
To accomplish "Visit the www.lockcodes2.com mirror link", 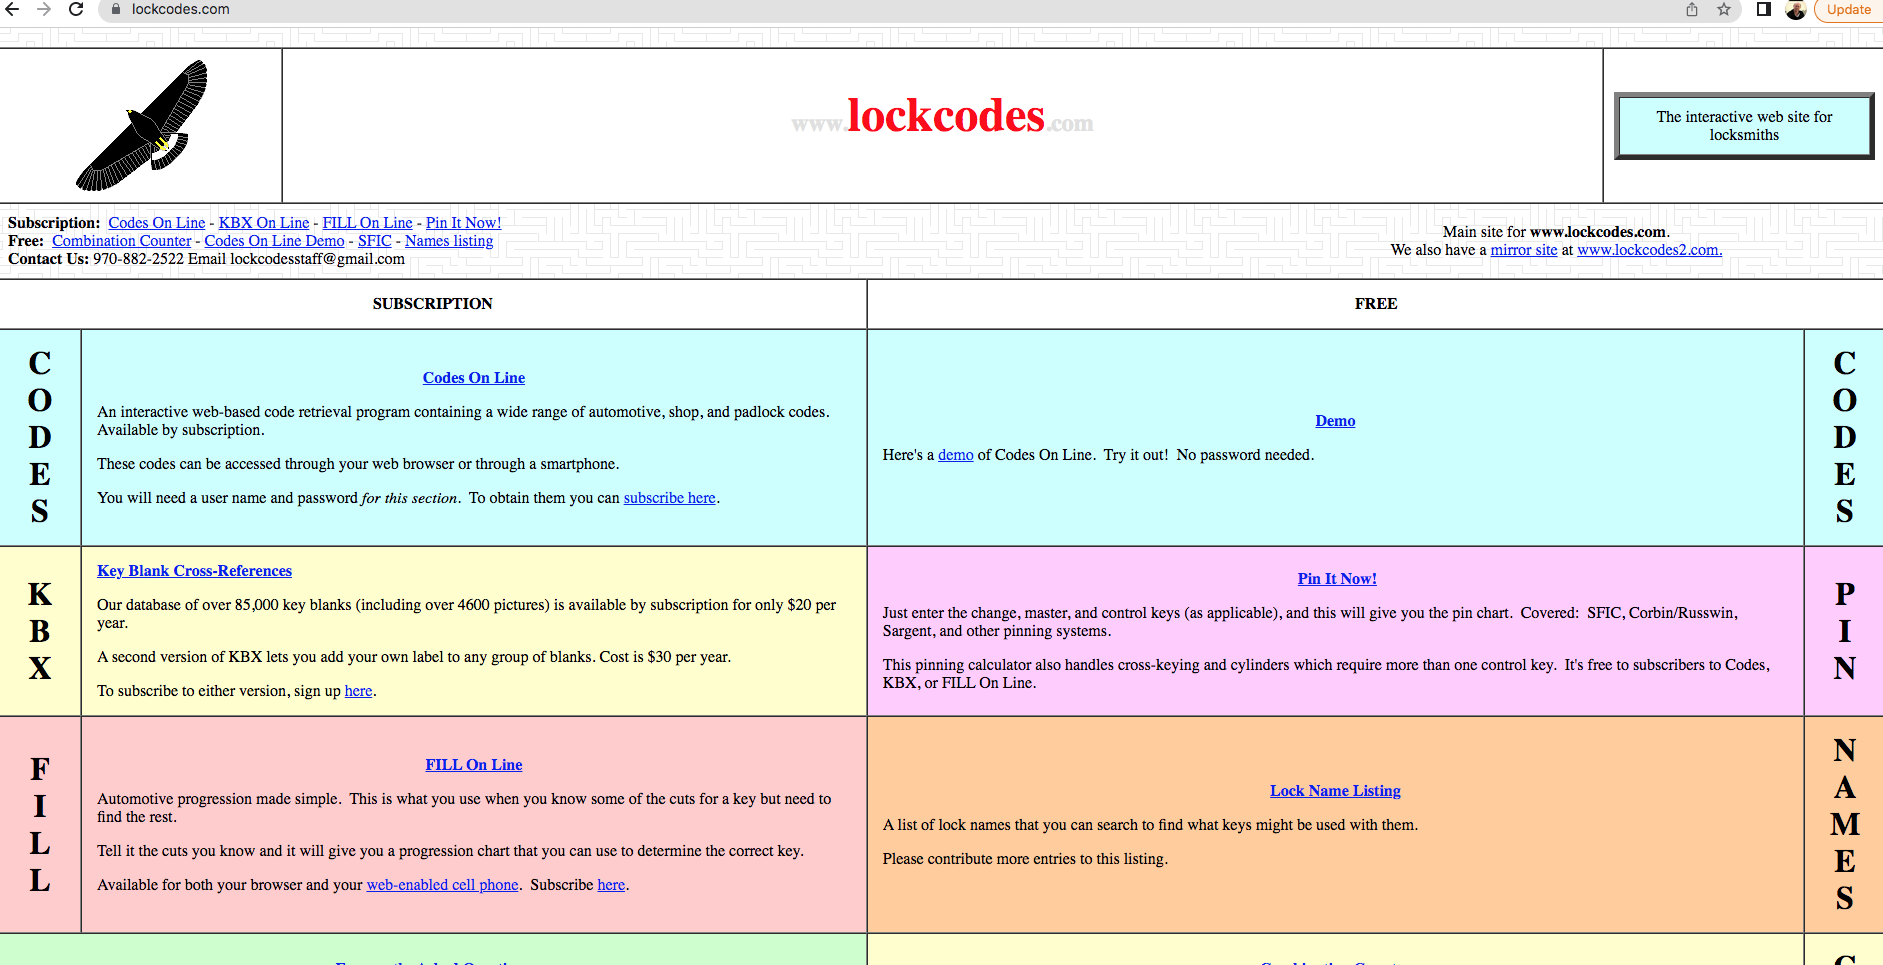I will point(1649,250).
